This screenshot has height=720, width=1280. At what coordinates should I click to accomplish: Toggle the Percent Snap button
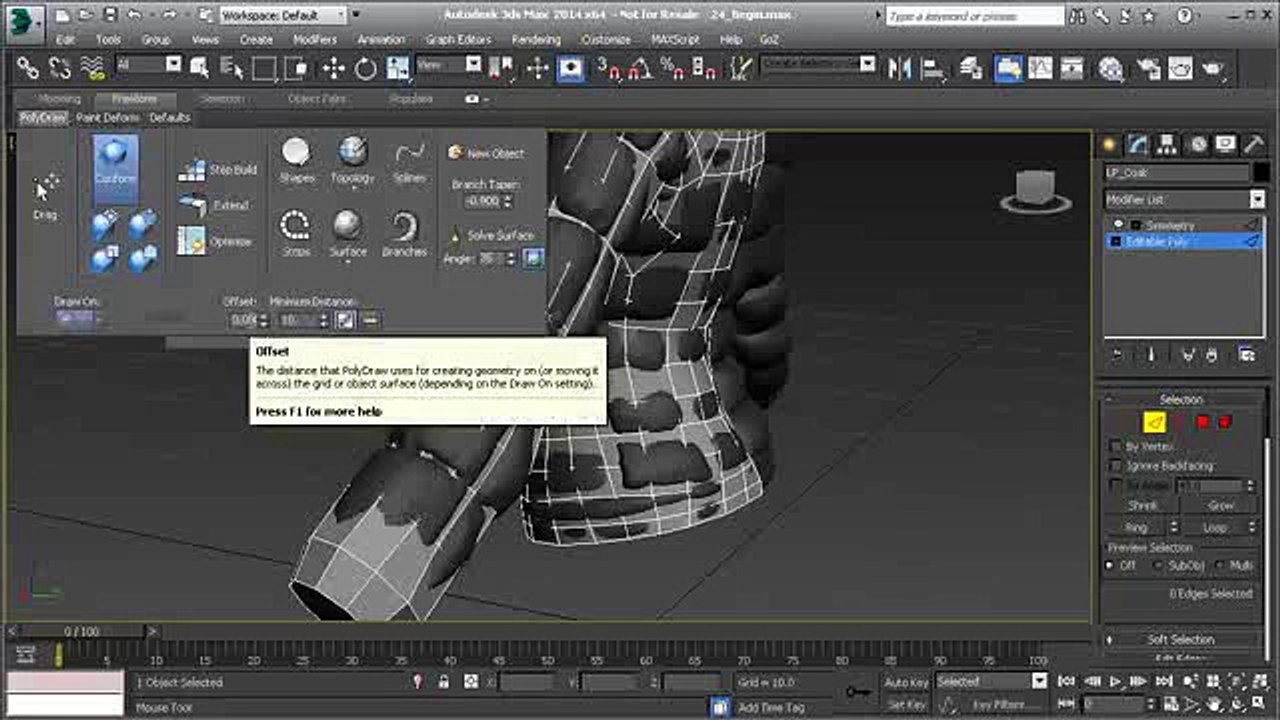coord(672,68)
